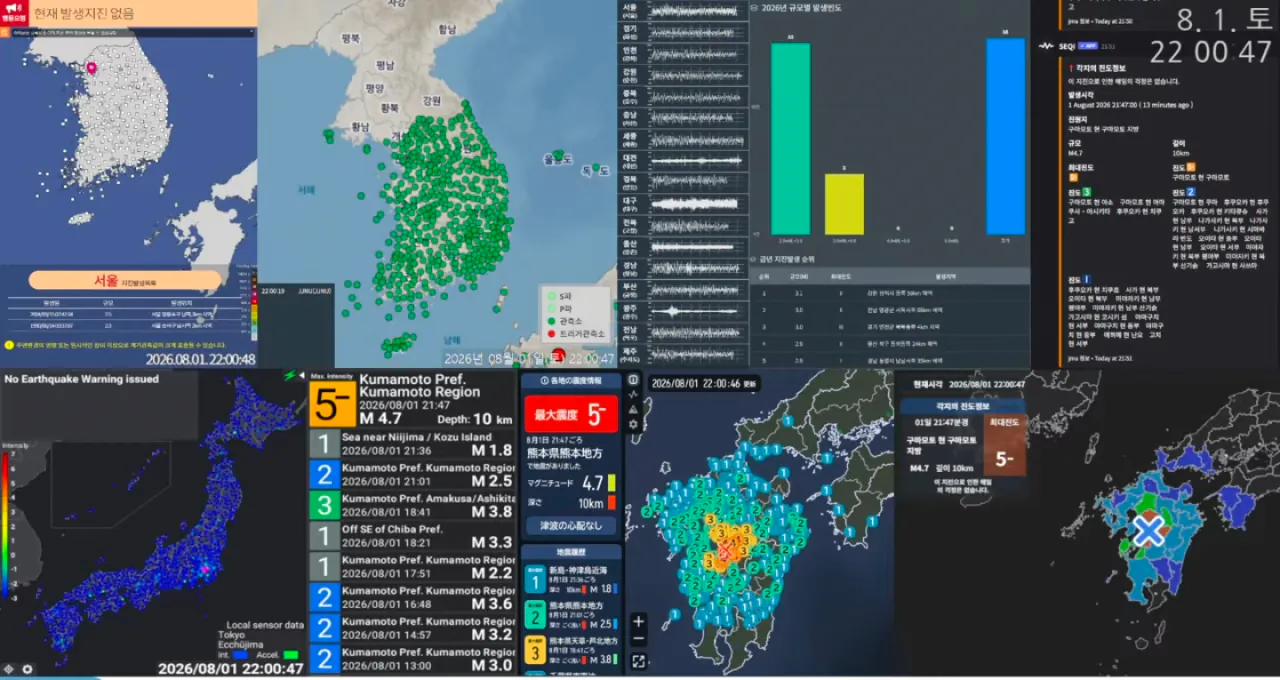Click the tall green bar in the frequency chart
Image resolution: width=1280 pixels, height=680 pixels.
coord(791,138)
